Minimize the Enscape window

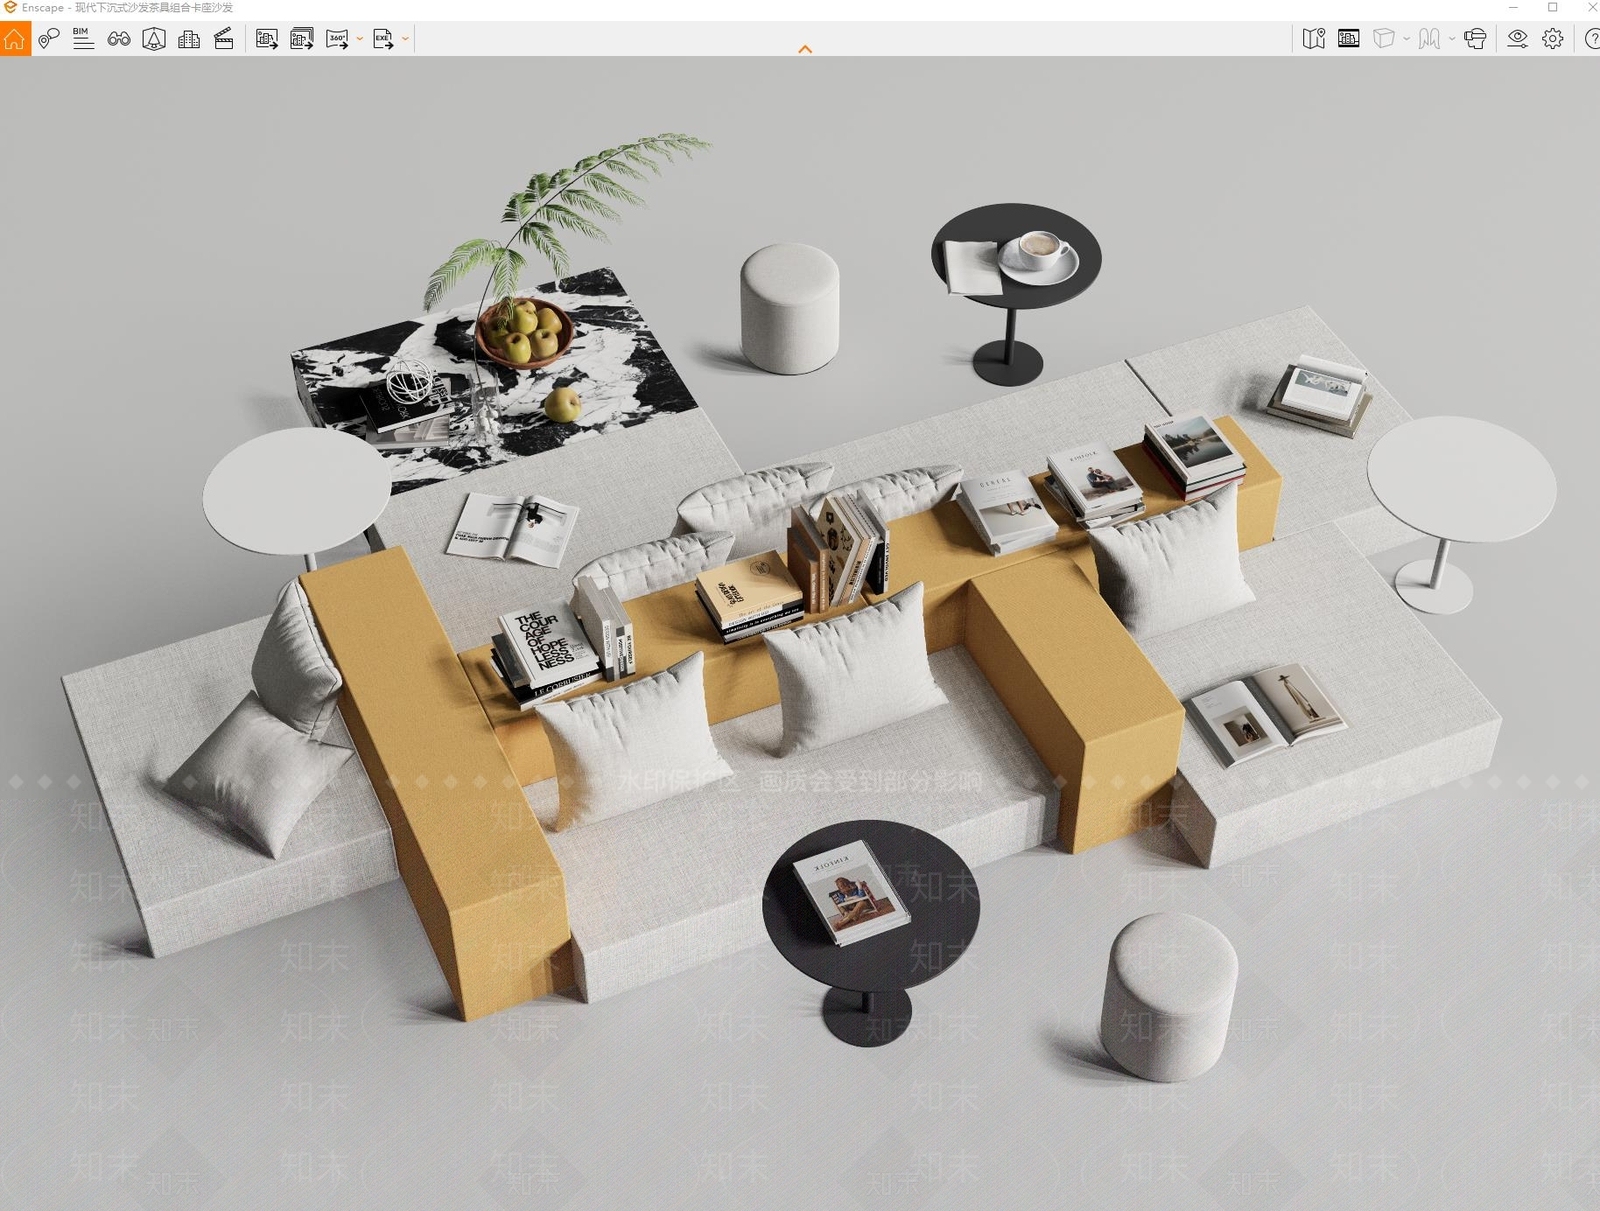[x=1513, y=7]
